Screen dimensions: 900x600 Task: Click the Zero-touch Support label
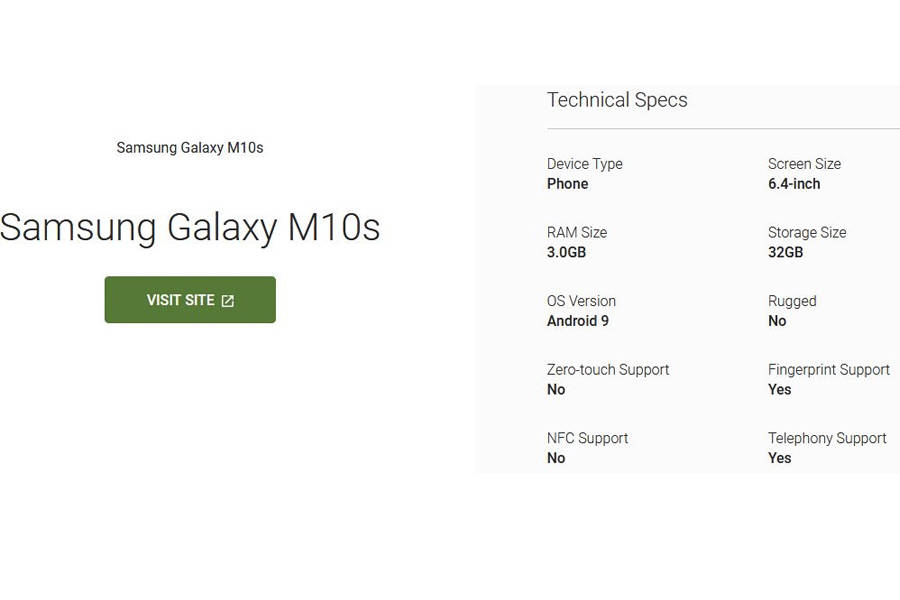tap(608, 369)
